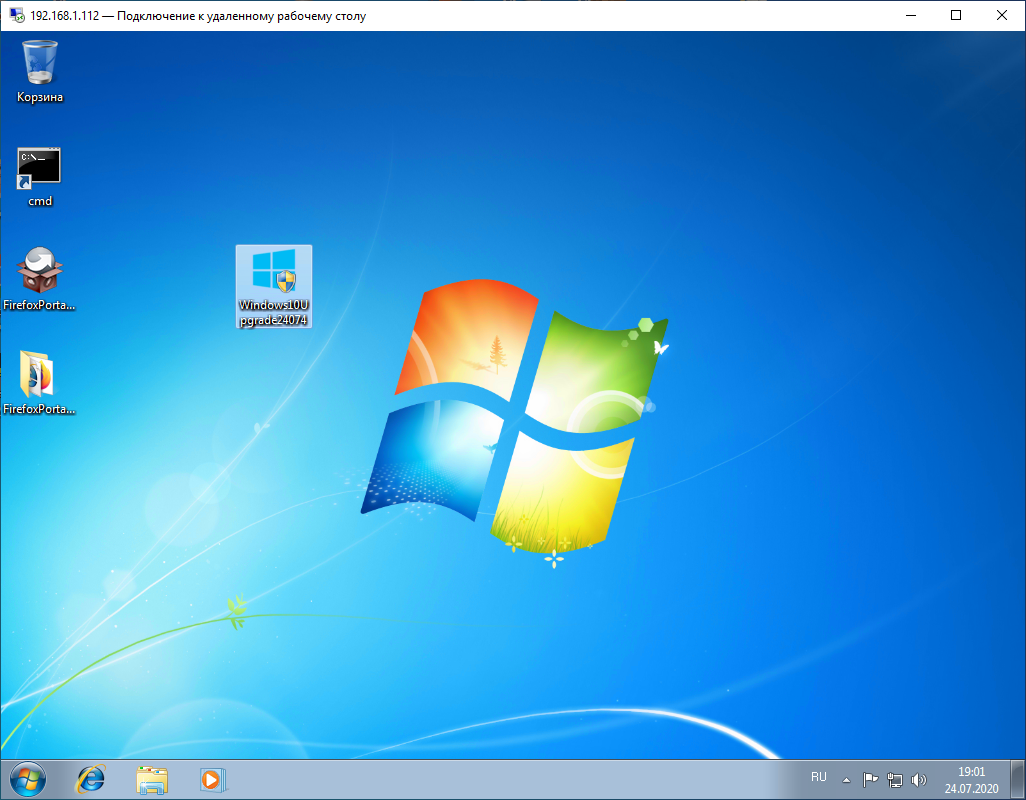The image size is (1026, 800).
Task: Select the cmd shortcut on desktop
Action: pos(39,177)
